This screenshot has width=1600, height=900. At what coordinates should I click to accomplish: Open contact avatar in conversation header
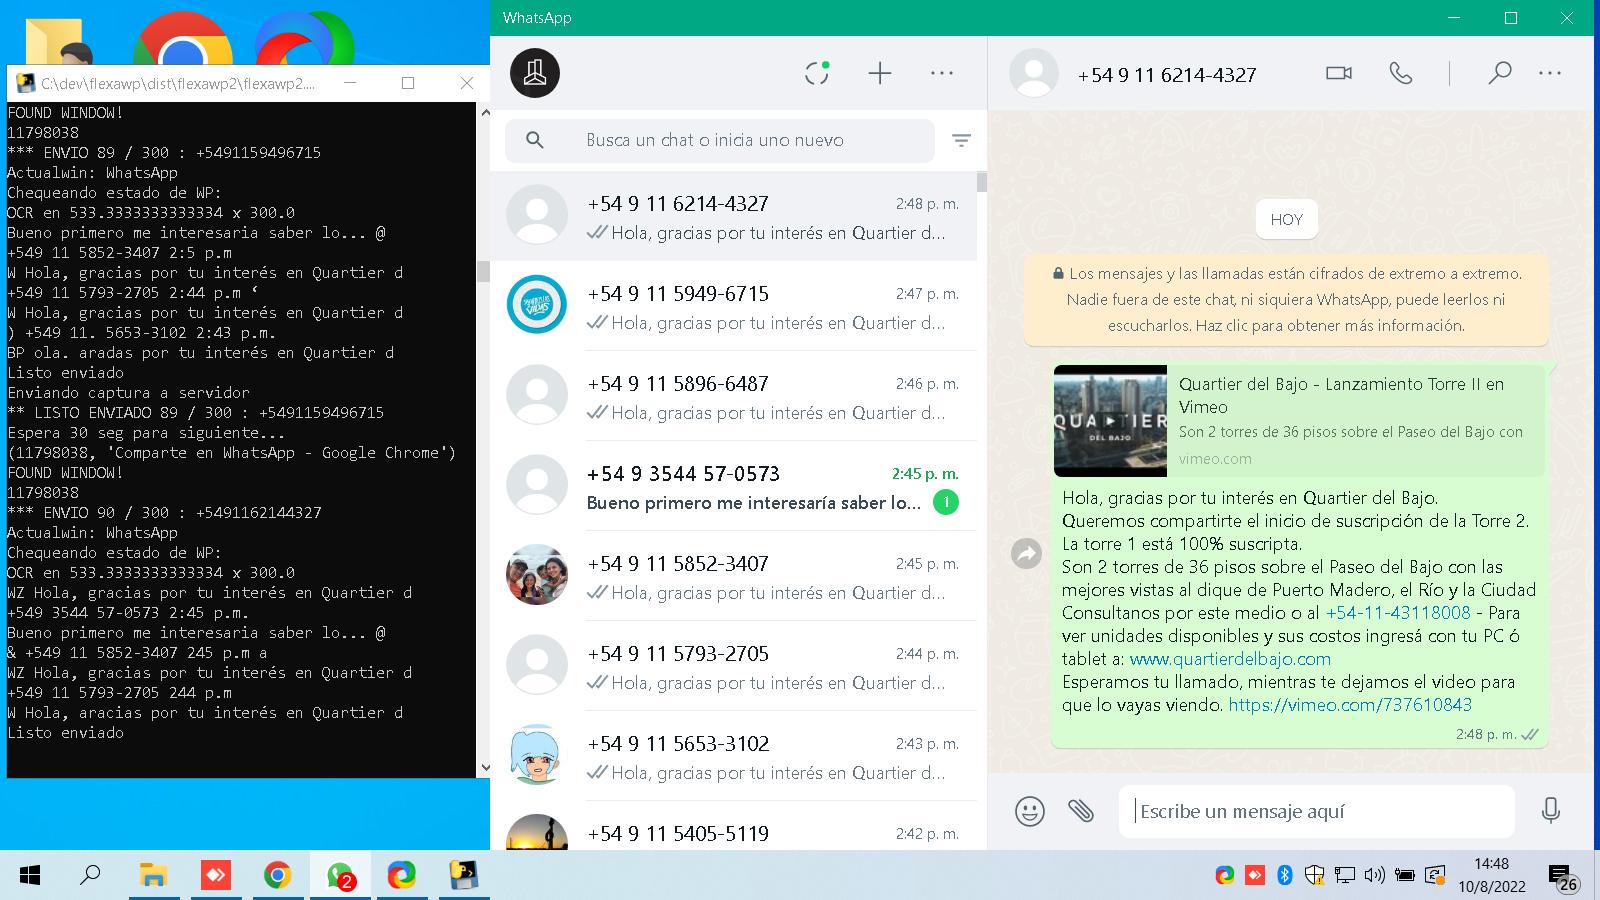tap(1034, 73)
